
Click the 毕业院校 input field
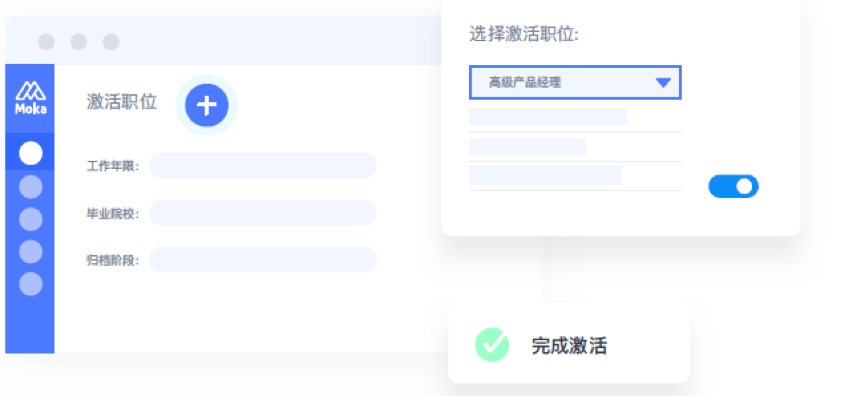tap(263, 213)
